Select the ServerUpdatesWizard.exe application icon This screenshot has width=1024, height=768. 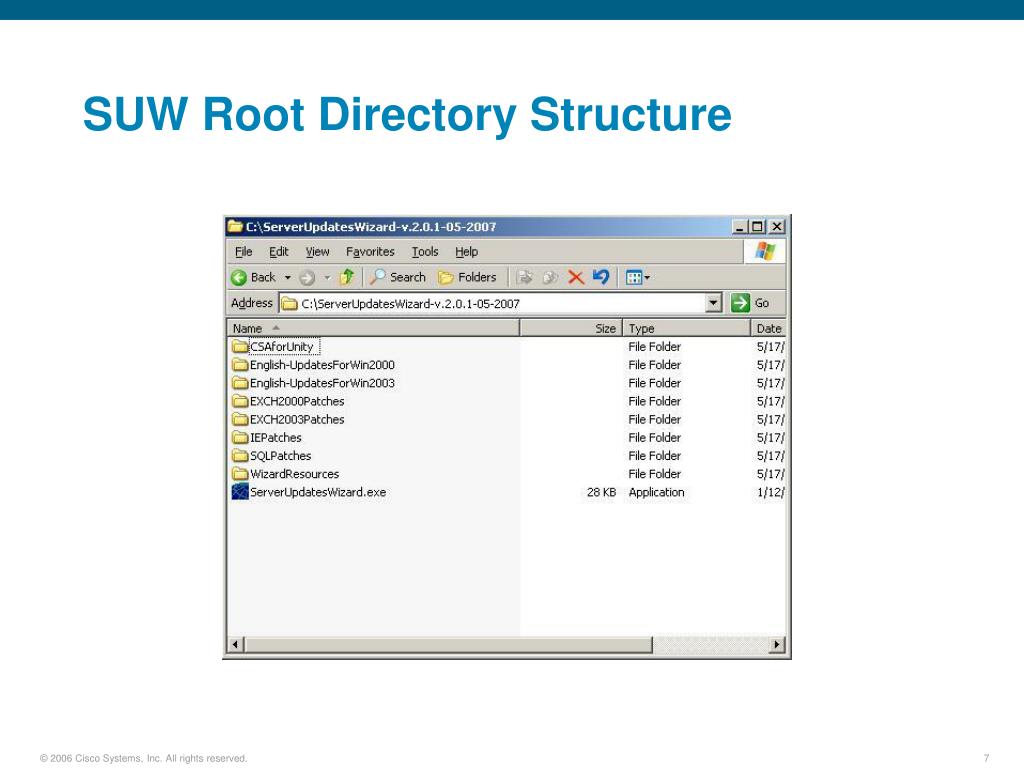pos(240,492)
